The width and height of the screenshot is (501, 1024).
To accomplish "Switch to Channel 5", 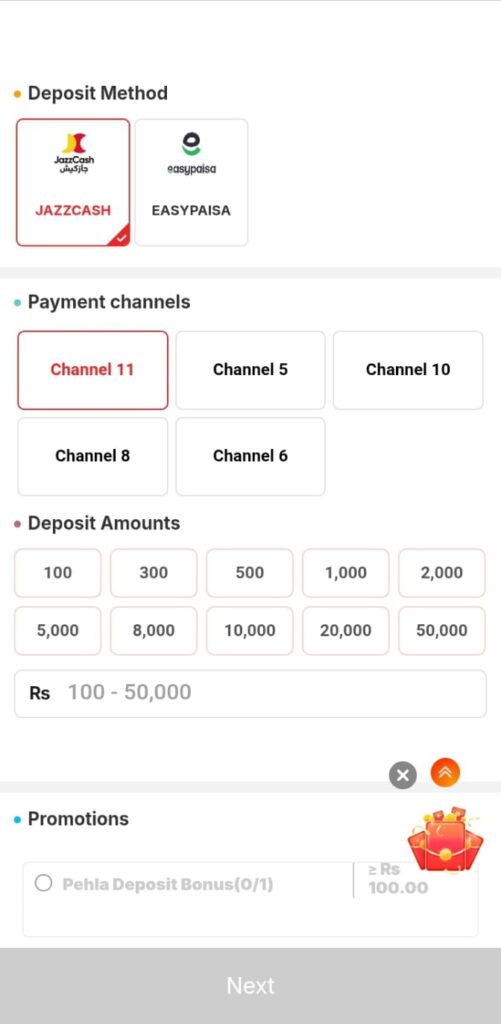I will coord(250,370).
